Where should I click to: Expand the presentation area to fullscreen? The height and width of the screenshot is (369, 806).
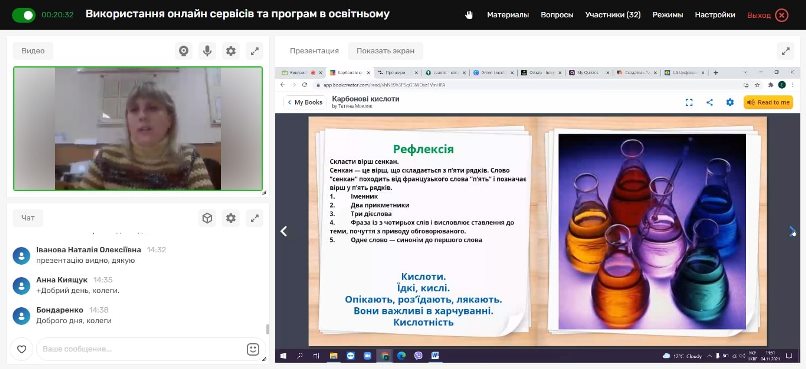786,51
